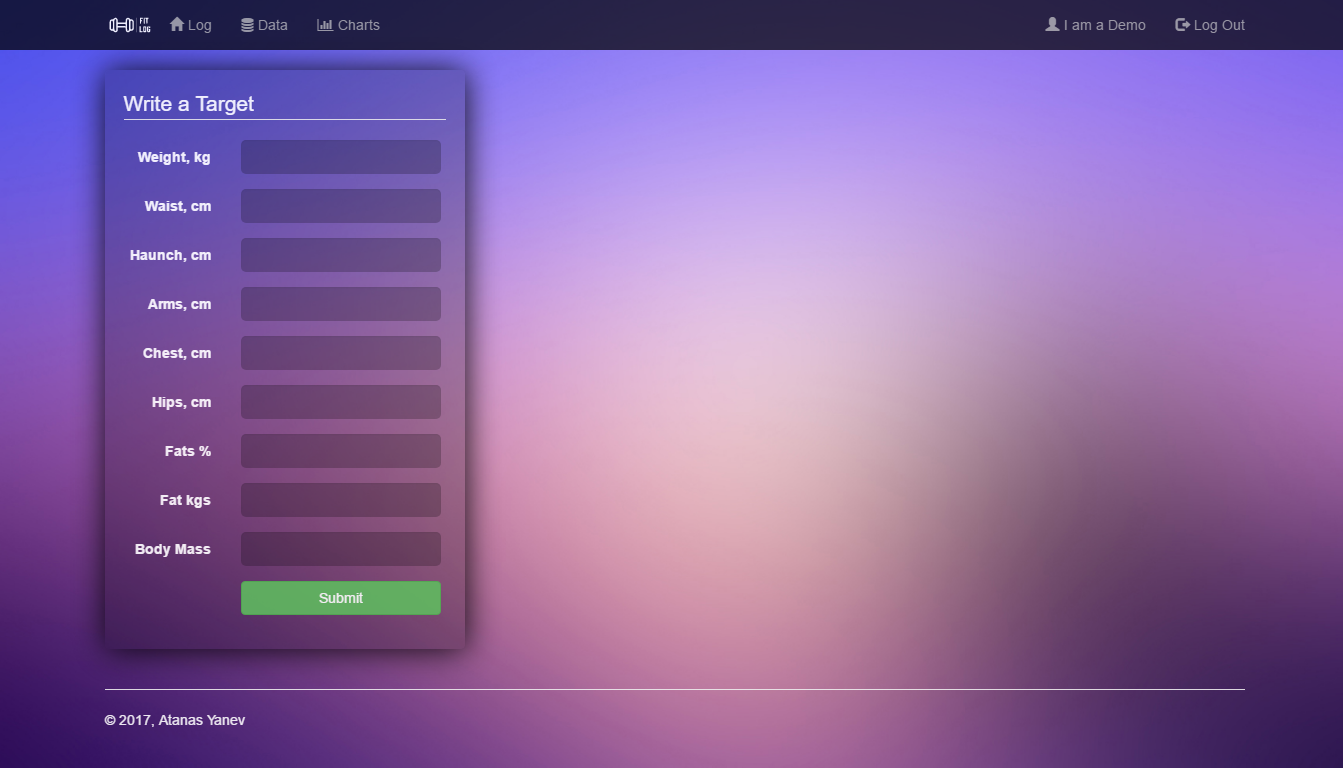Click the user icon beside I am a Demo
The width and height of the screenshot is (1343, 768).
pyautogui.click(x=1052, y=24)
